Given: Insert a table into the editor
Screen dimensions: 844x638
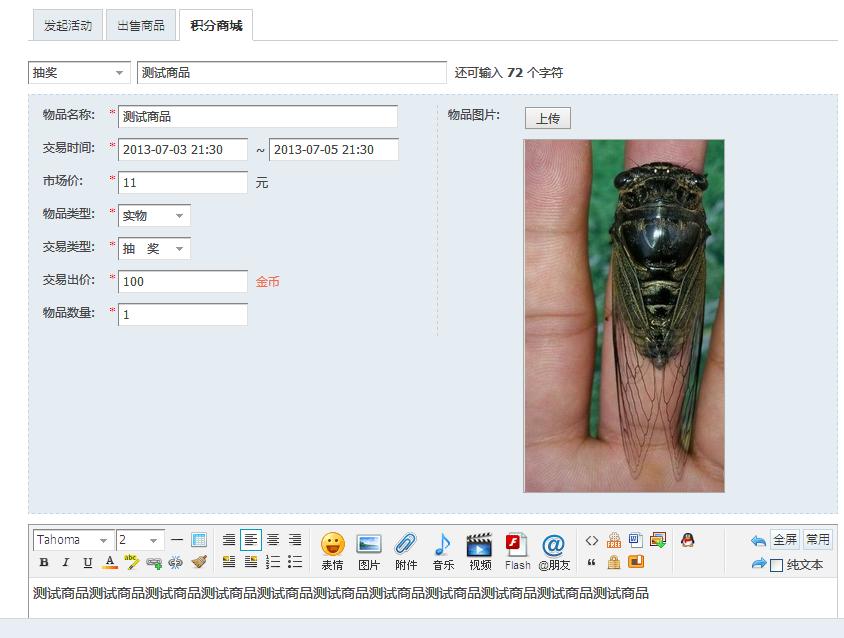Looking at the screenshot, I should [x=199, y=539].
